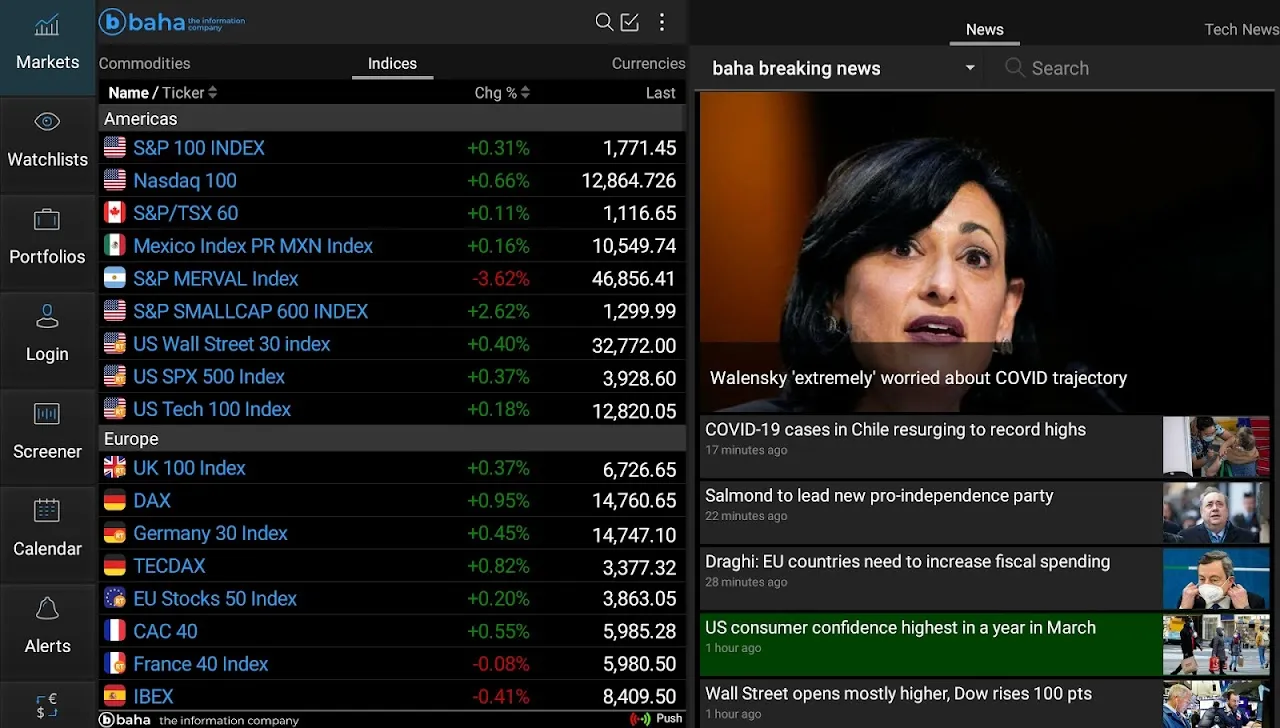1280x728 pixels.
Task: Click the S&P/TSX 60 Canada flag icon
Action: click(115, 213)
